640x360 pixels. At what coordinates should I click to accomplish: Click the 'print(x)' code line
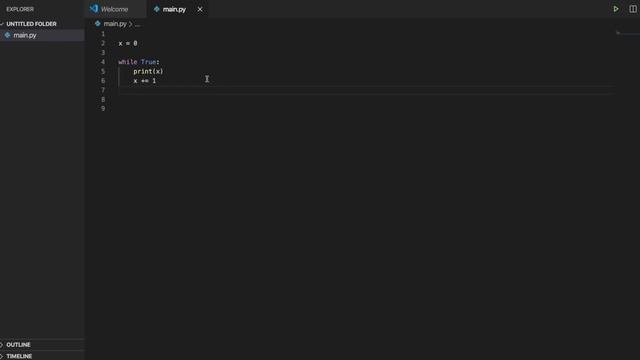(148, 71)
